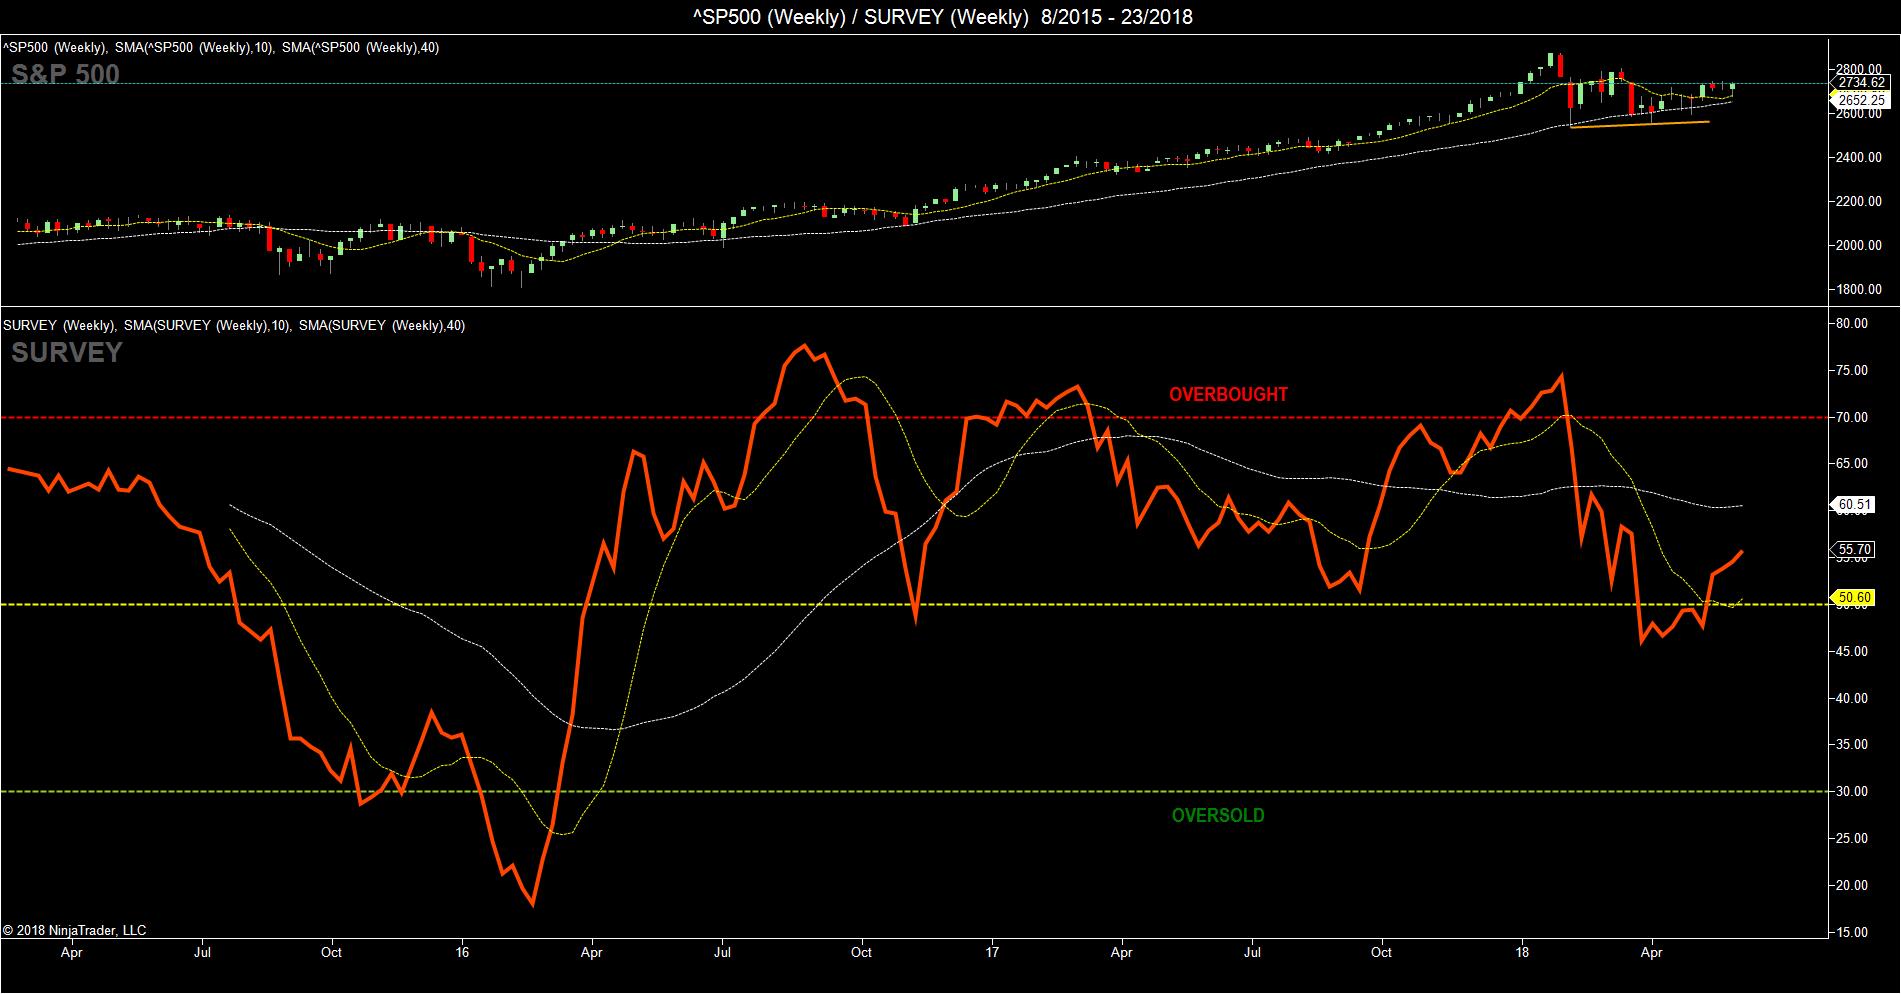The width and height of the screenshot is (1901, 994).
Task: Click the Apr label right after "18"
Action: pyautogui.click(x=1652, y=952)
